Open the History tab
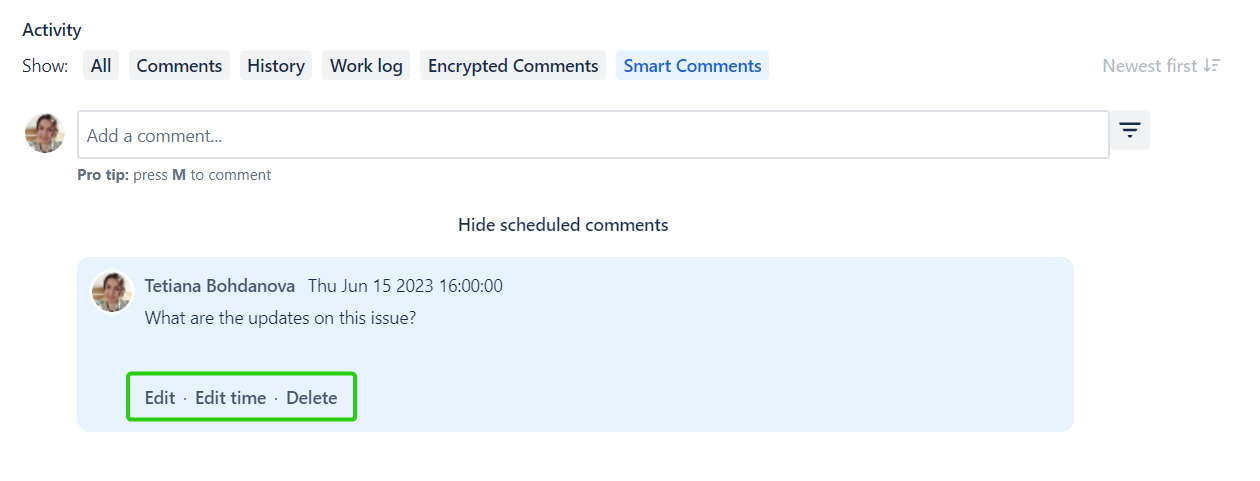This screenshot has width=1260, height=481. pos(276,66)
